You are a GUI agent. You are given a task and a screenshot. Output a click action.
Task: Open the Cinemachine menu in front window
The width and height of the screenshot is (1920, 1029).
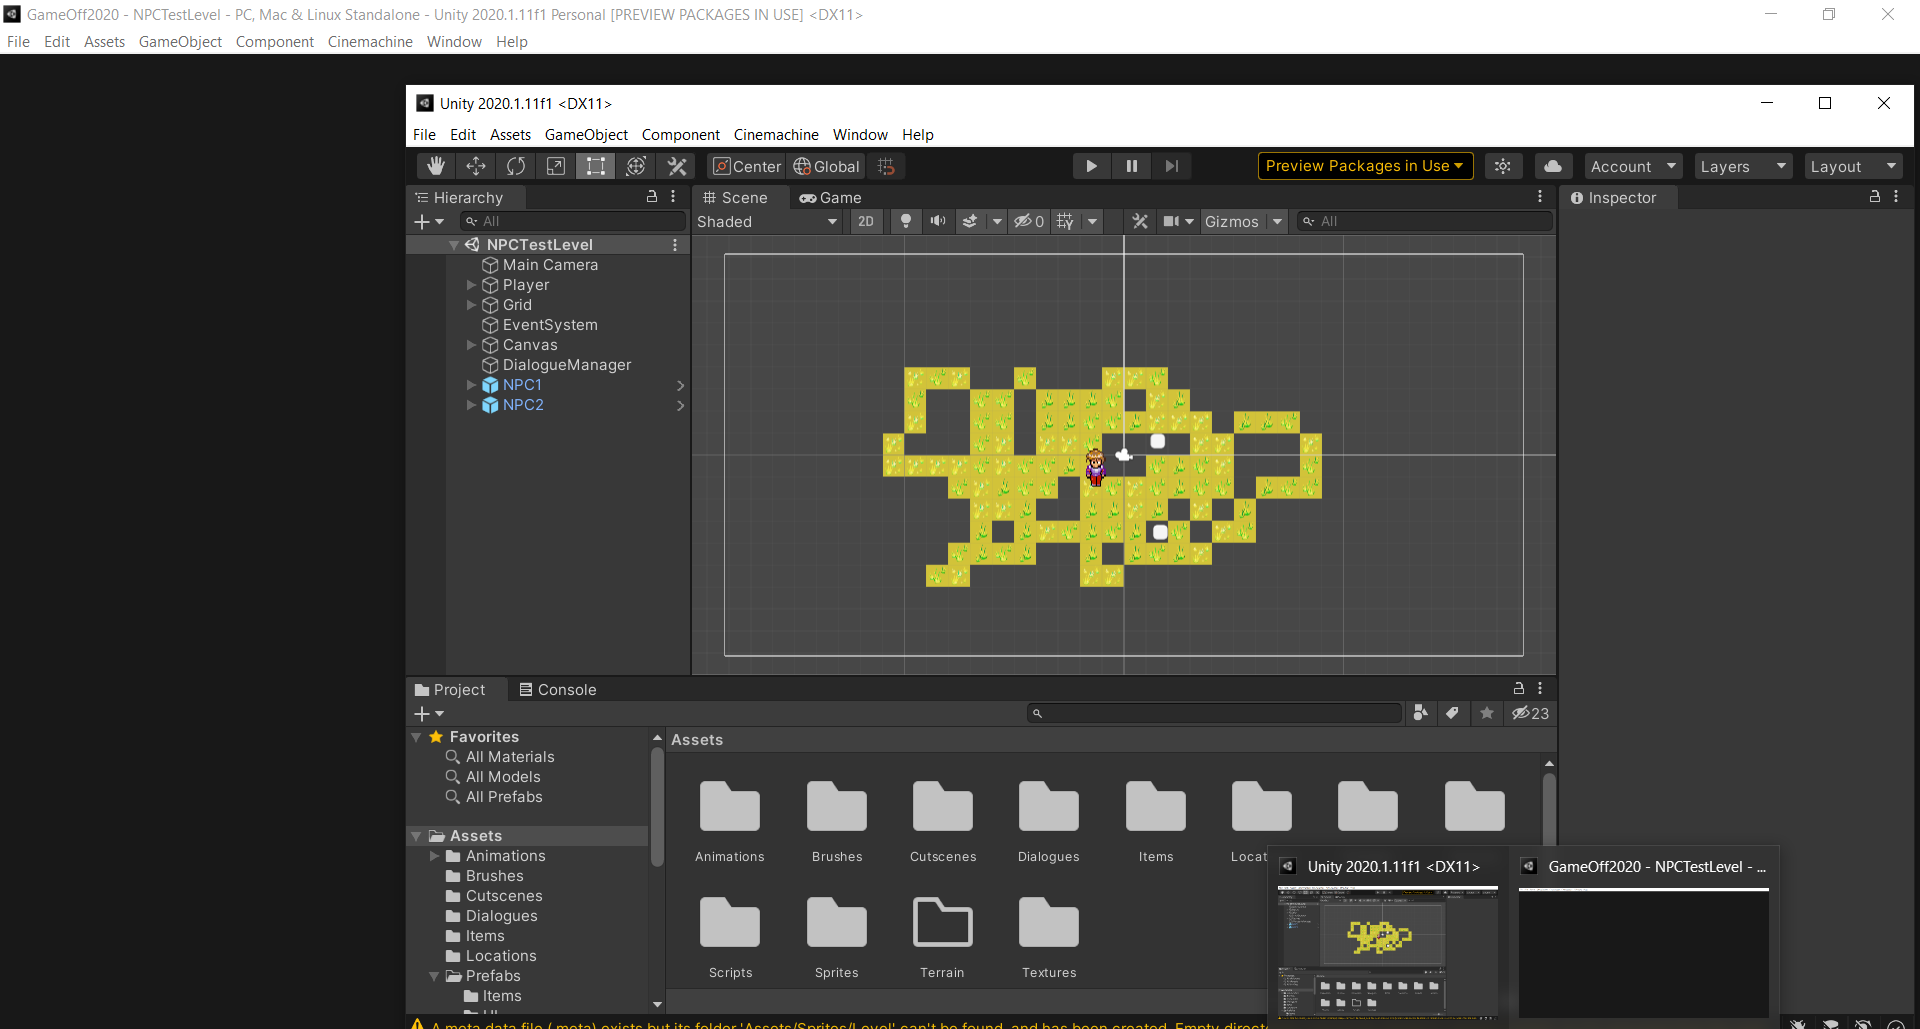pos(776,135)
